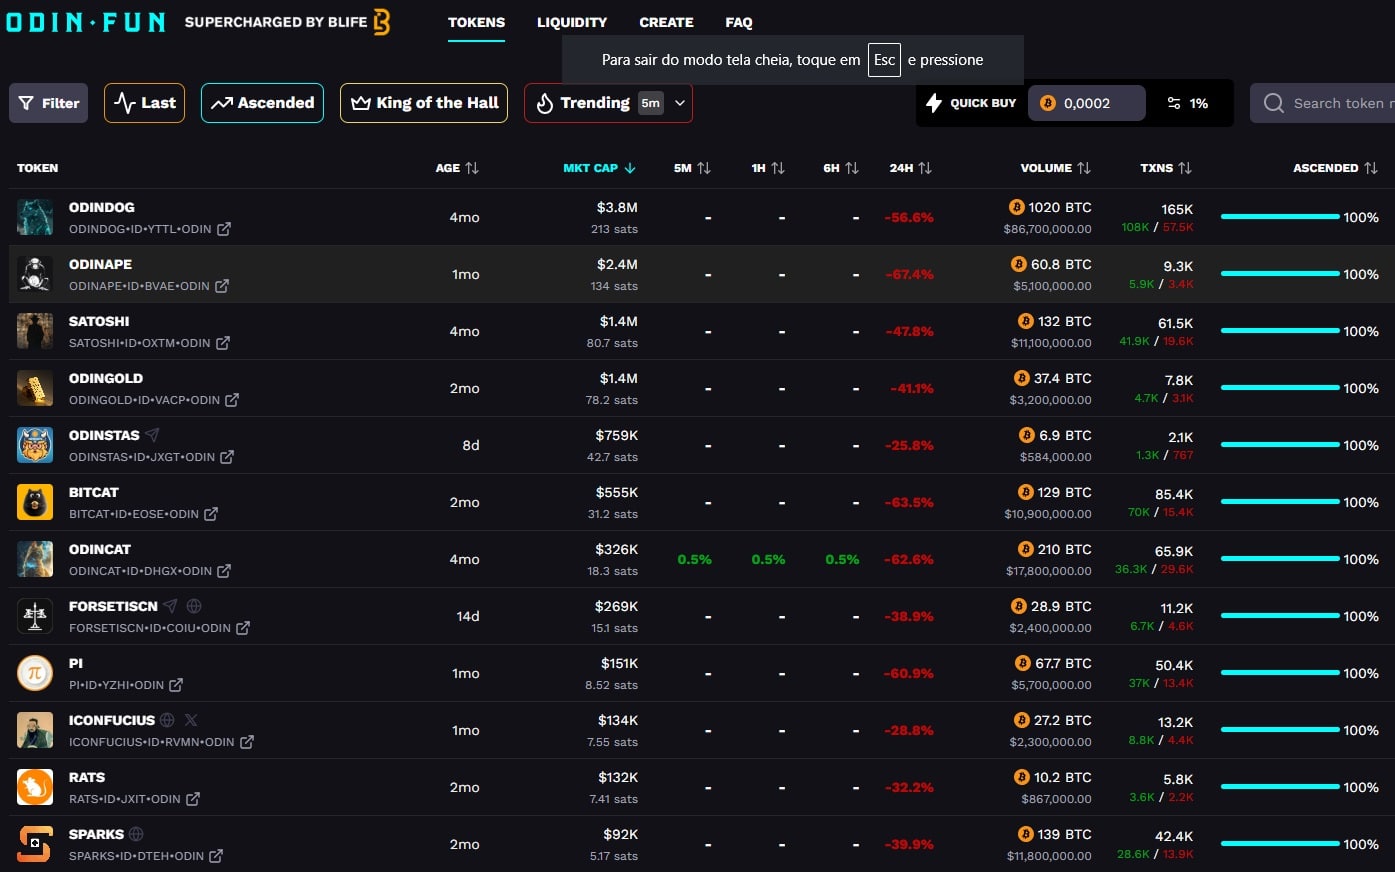This screenshot has width=1395, height=872.
Task: Open the Filter button
Action: (48, 103)
